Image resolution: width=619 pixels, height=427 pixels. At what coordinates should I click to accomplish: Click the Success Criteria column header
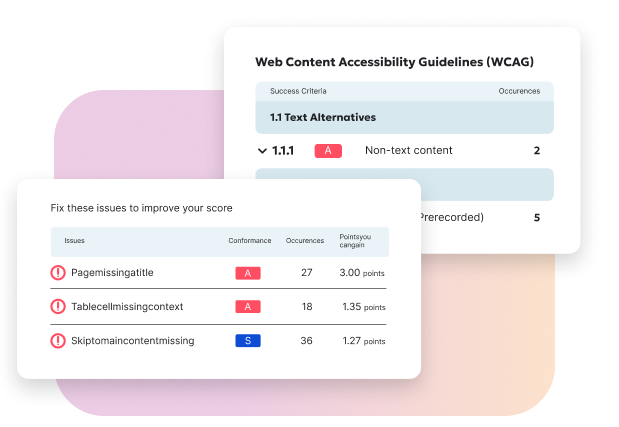click(298, 91)
